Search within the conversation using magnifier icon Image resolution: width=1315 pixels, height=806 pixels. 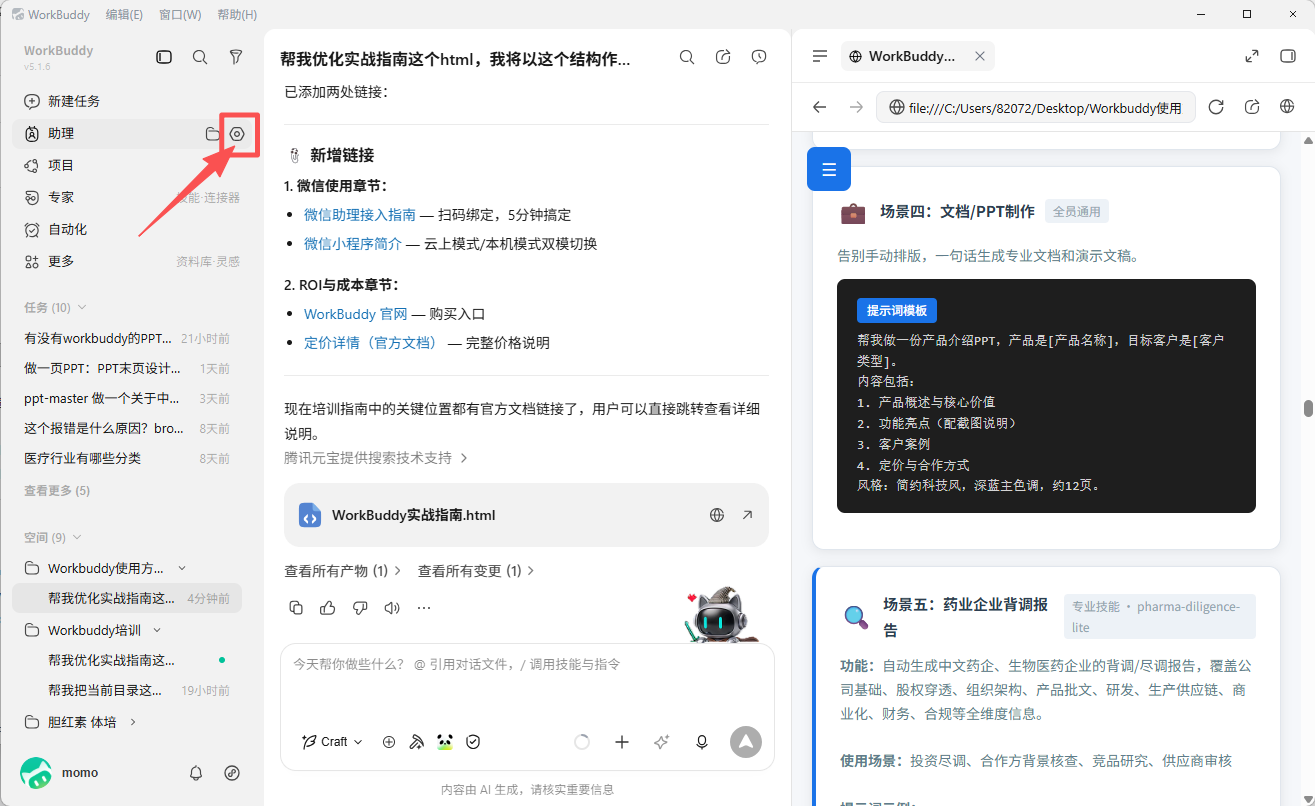tap(687, 57)
